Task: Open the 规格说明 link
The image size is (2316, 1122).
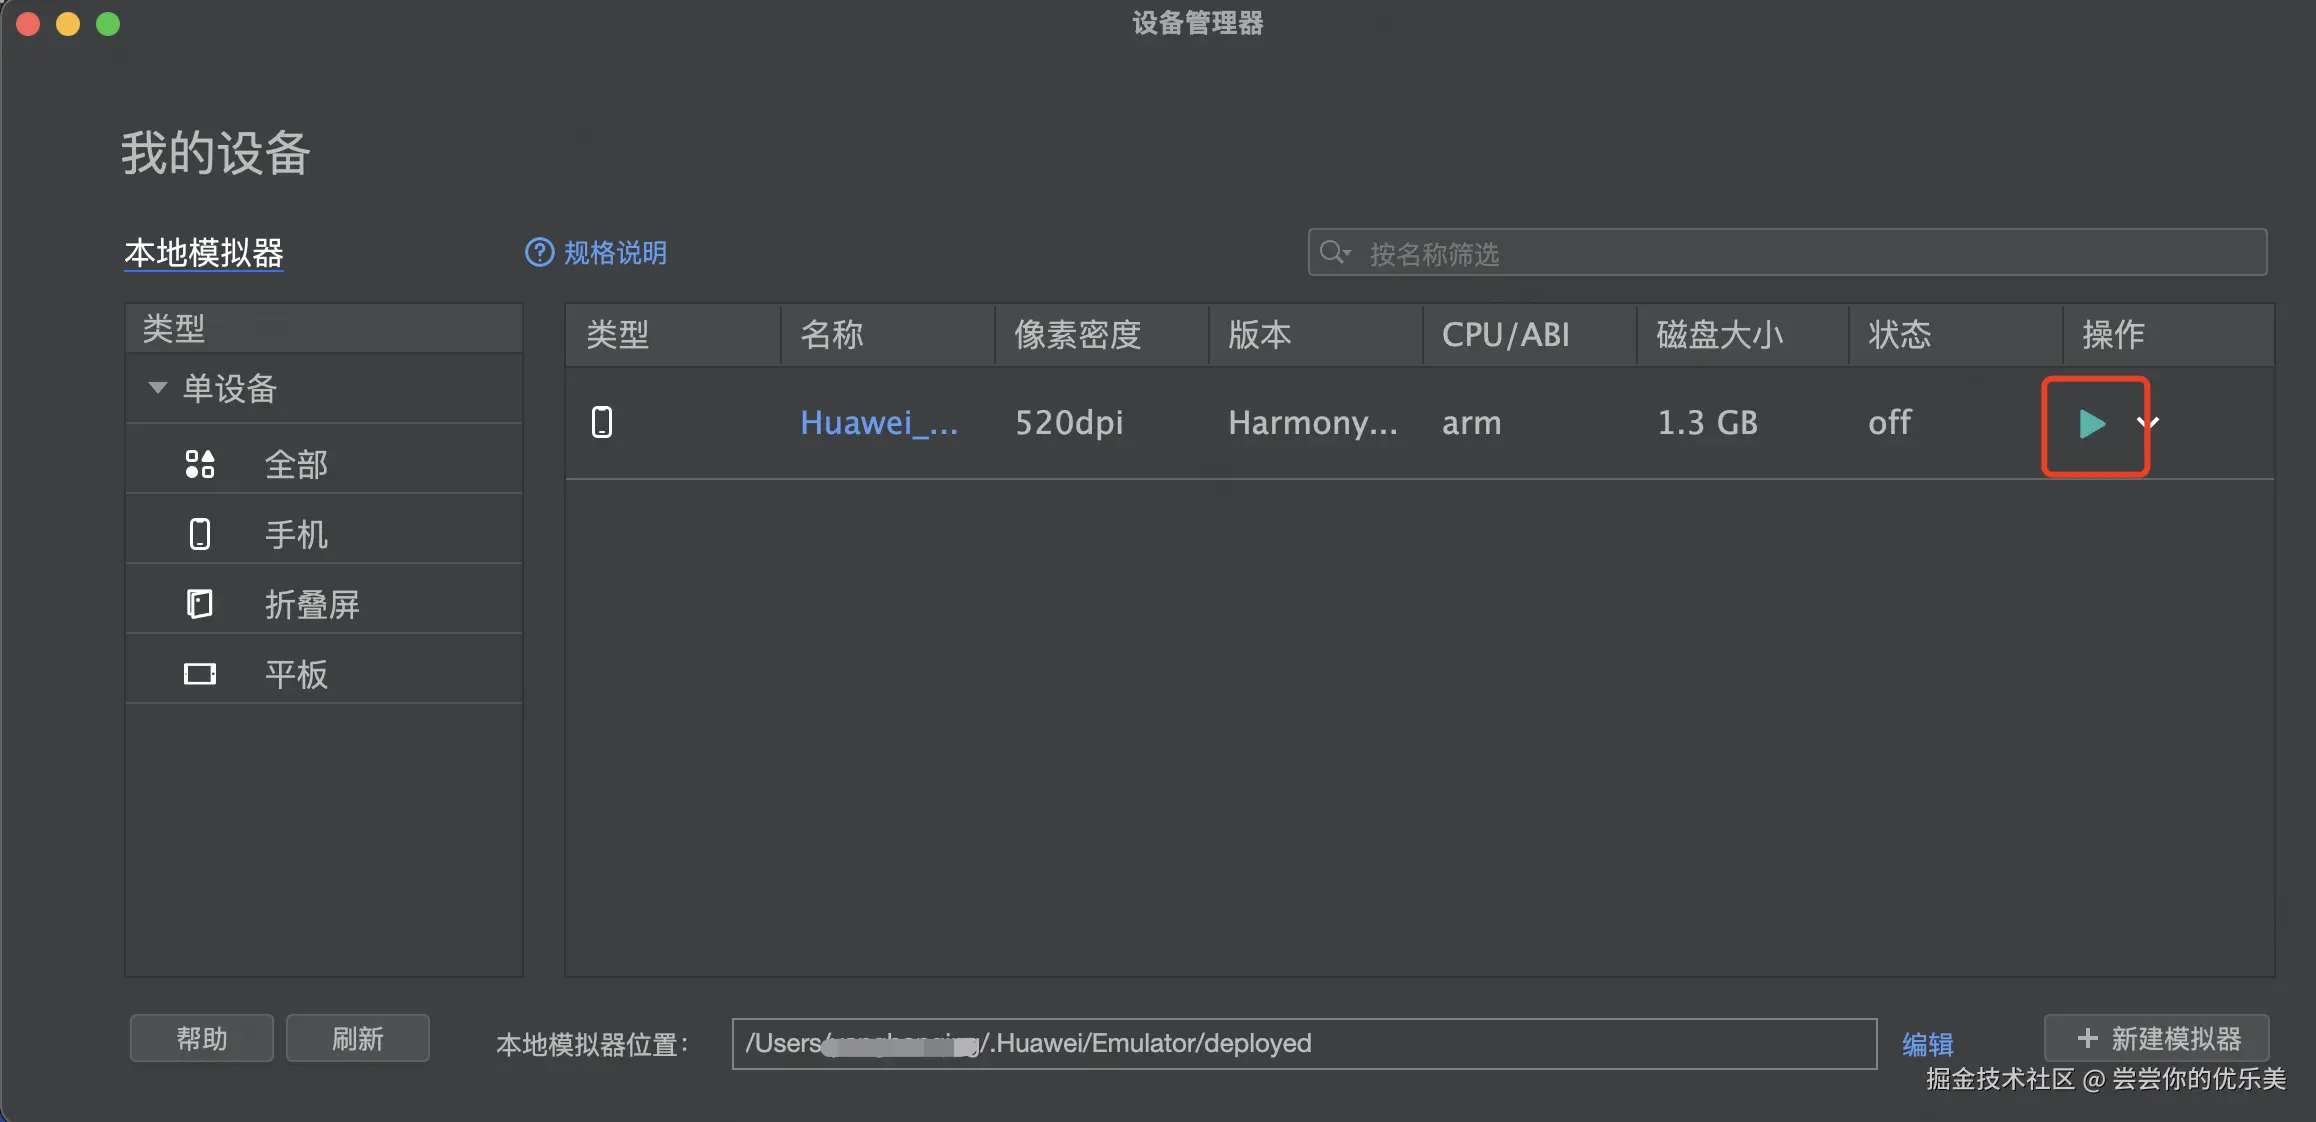Action: point(615,252)
